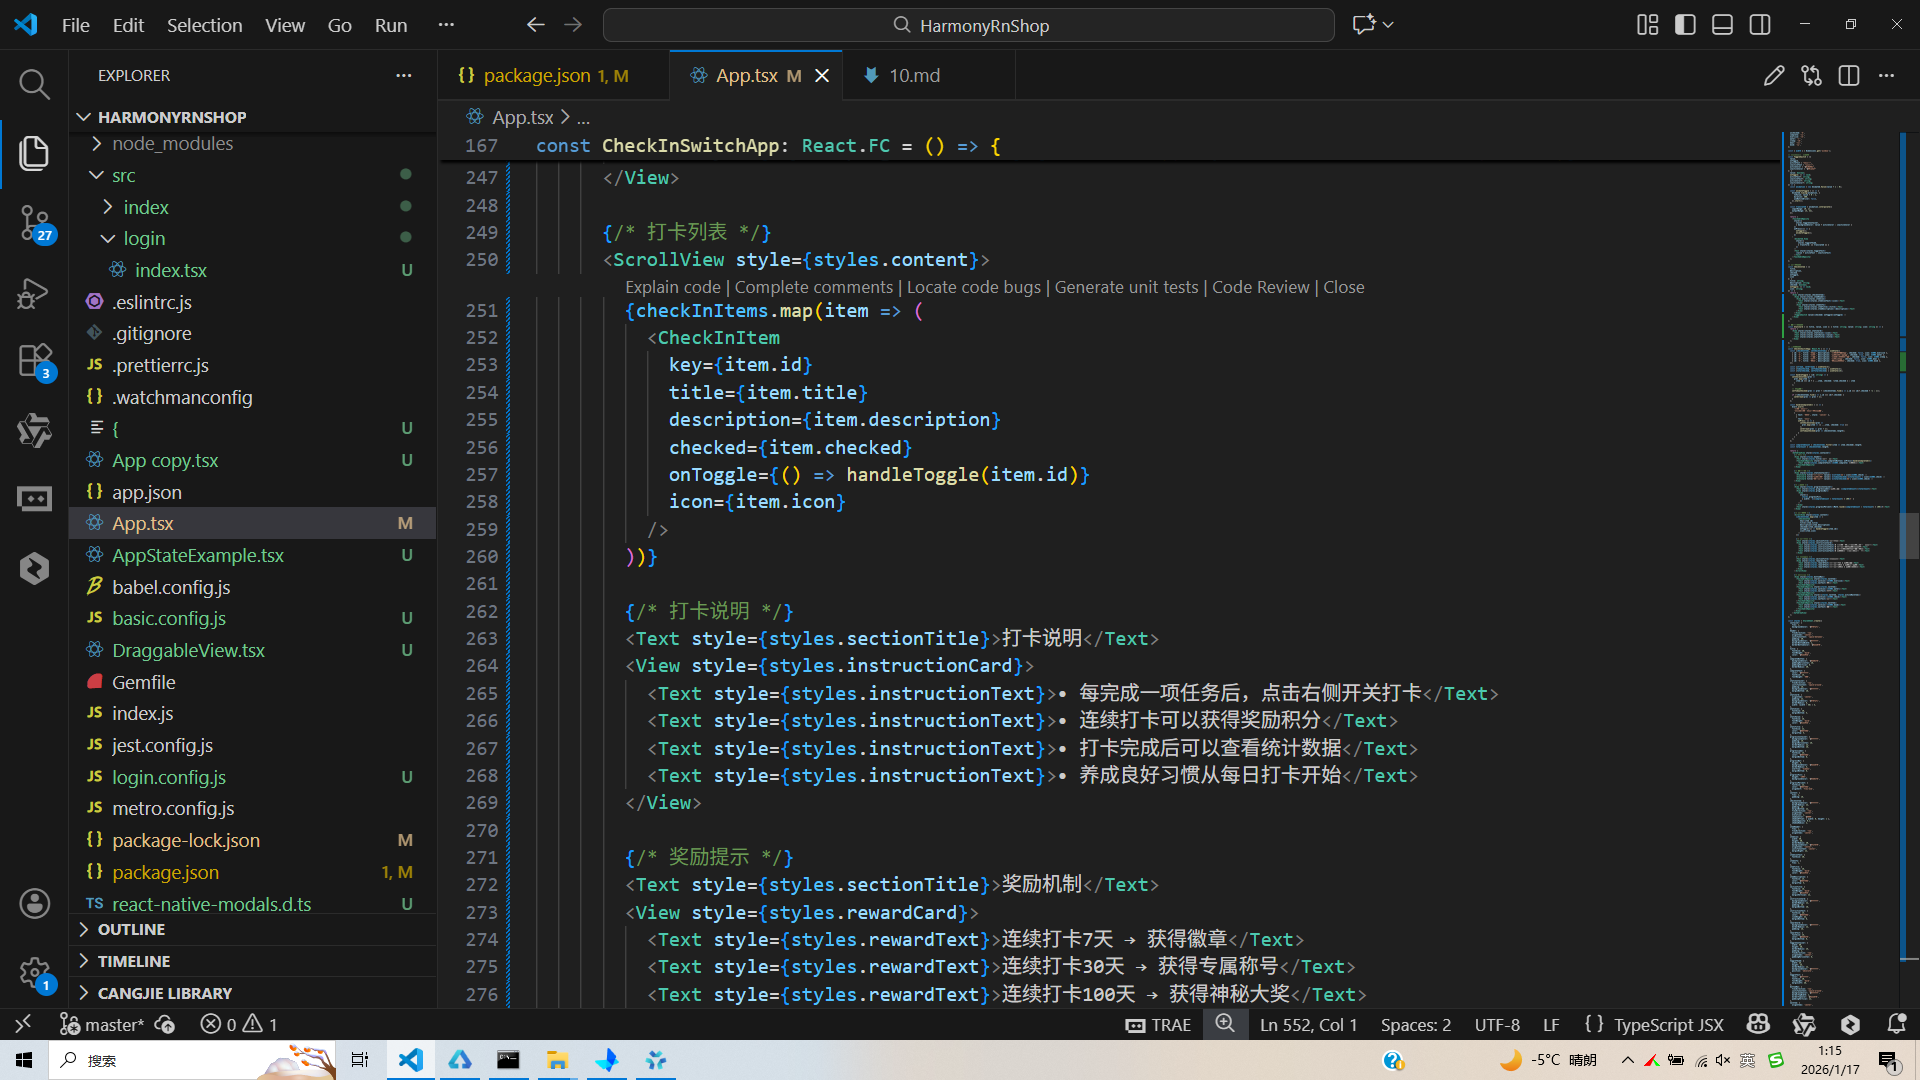This screenshot has height=1080, width=1920.
Task: Open the notifications bell in status bar
Action: [x=1895, y=1024]
